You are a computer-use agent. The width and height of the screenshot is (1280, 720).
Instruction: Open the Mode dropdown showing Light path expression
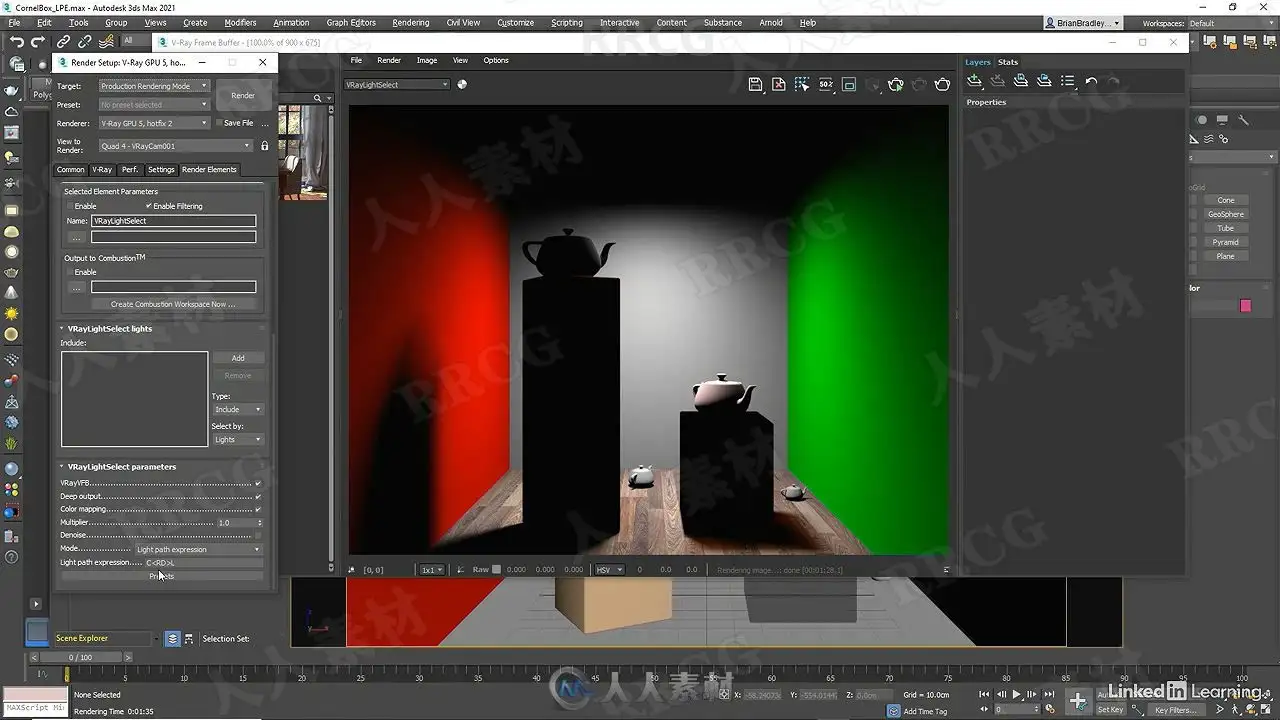[198, 549]
